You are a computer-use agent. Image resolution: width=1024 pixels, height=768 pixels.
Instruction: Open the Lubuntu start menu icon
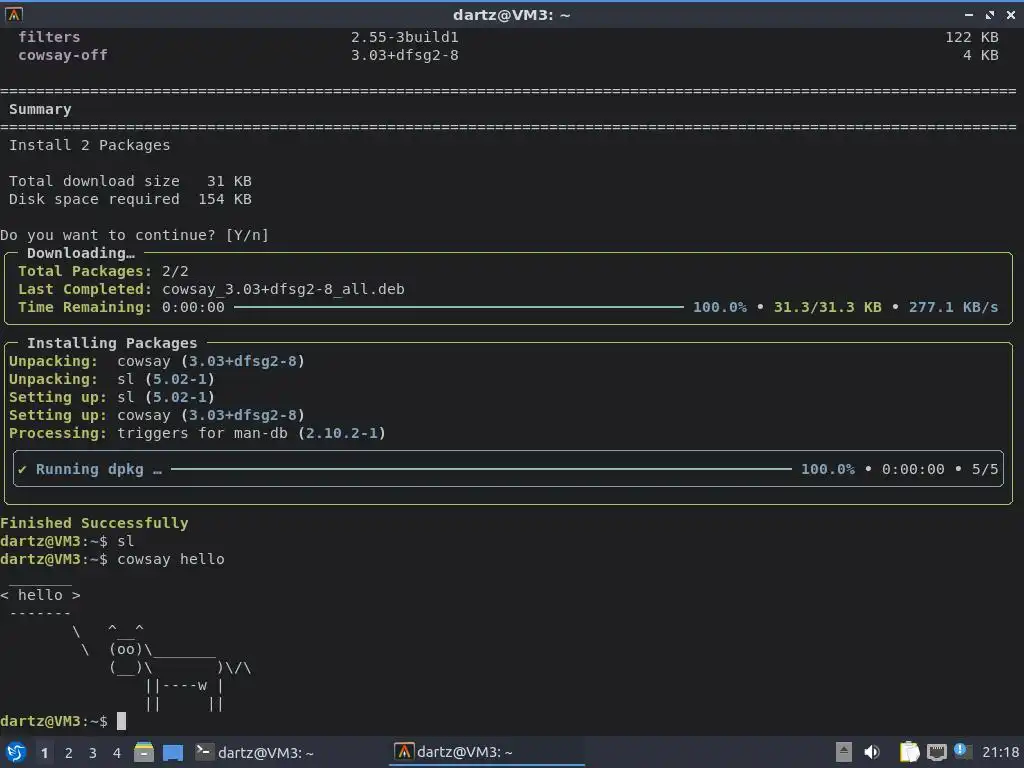[16, 752]
